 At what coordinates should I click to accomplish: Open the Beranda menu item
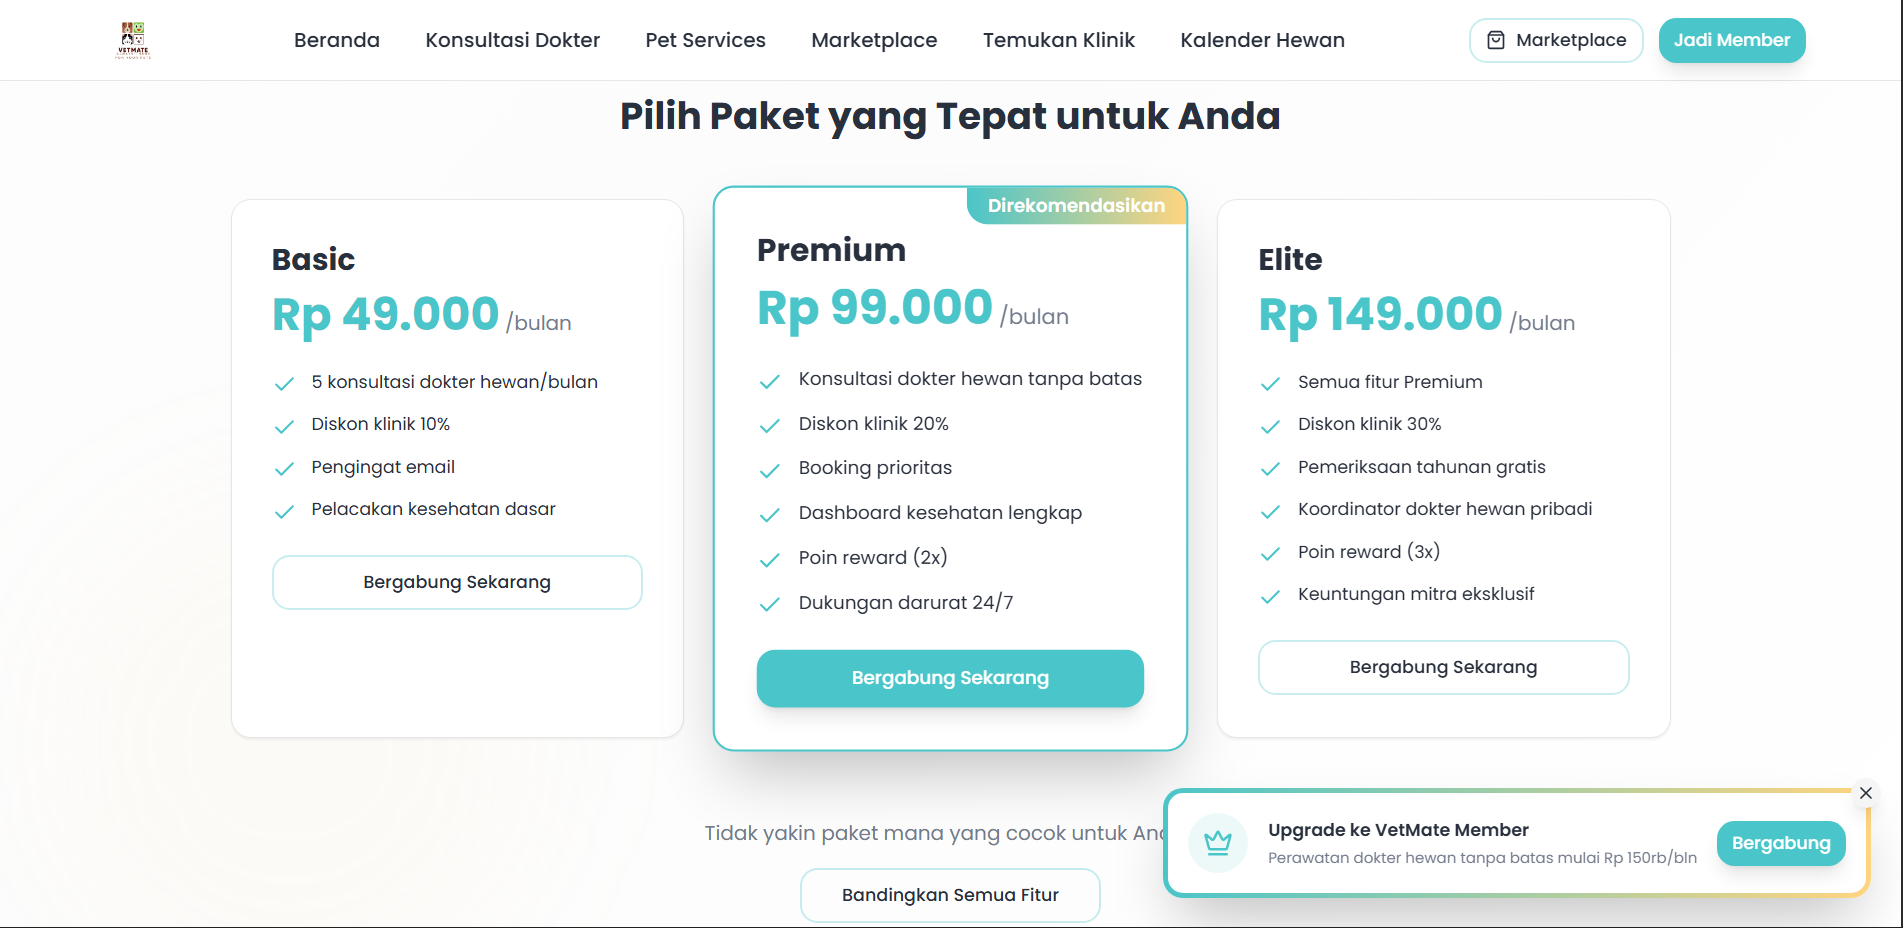(337, 40)
